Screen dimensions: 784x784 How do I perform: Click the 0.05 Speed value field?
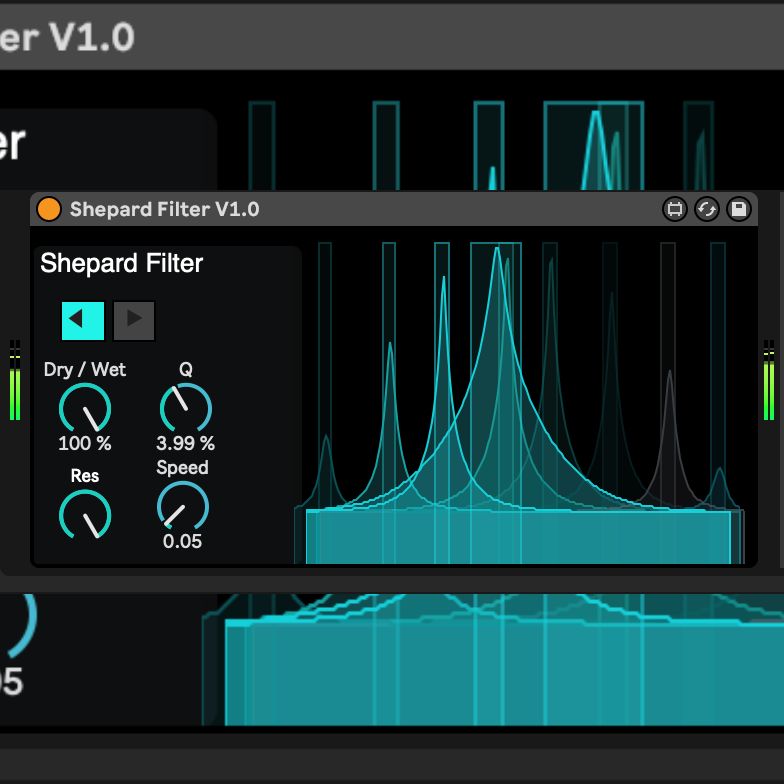click(x=183, y=541)
